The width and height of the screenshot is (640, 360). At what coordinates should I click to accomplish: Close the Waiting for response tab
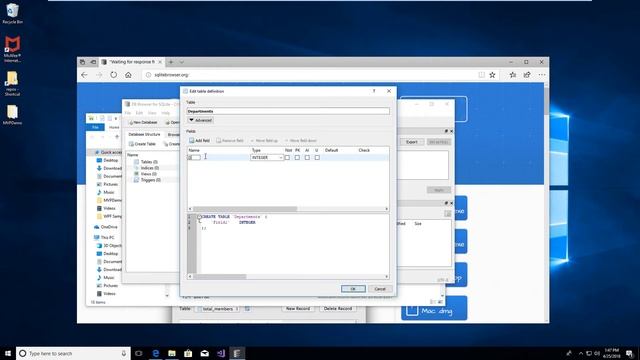tap(160, 62)
